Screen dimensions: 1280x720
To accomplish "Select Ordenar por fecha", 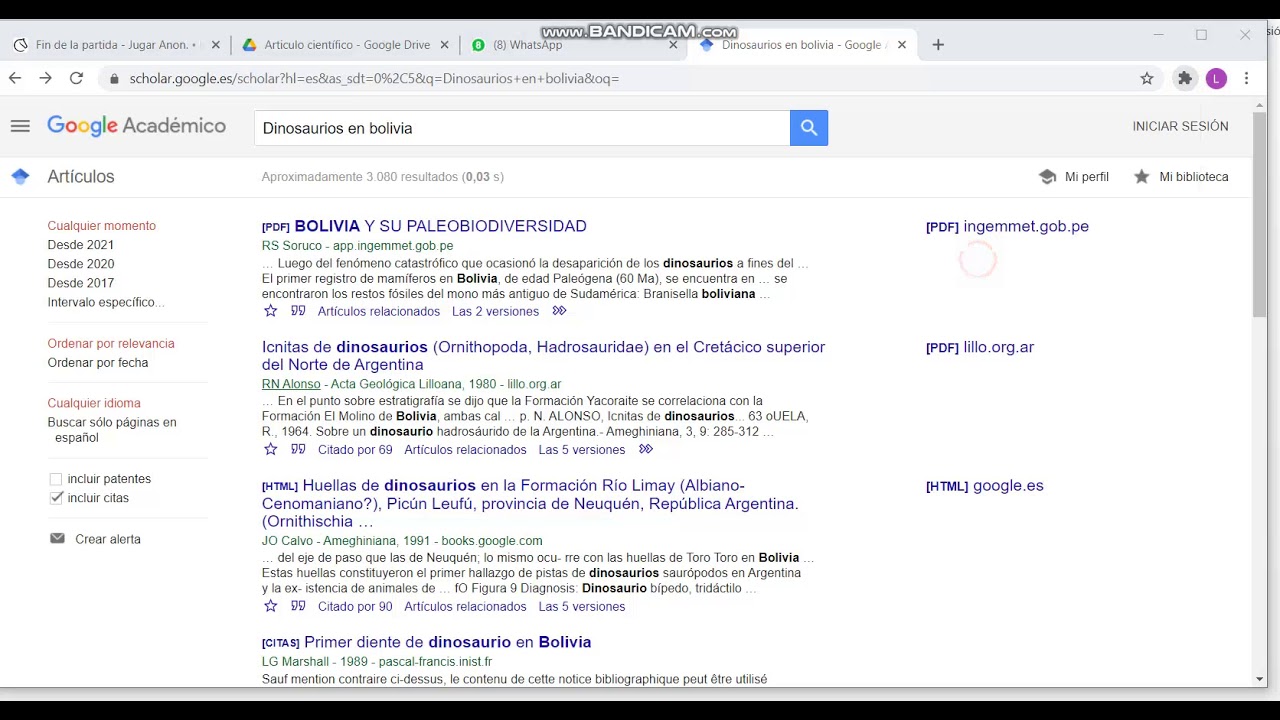I will click(97, 363).
